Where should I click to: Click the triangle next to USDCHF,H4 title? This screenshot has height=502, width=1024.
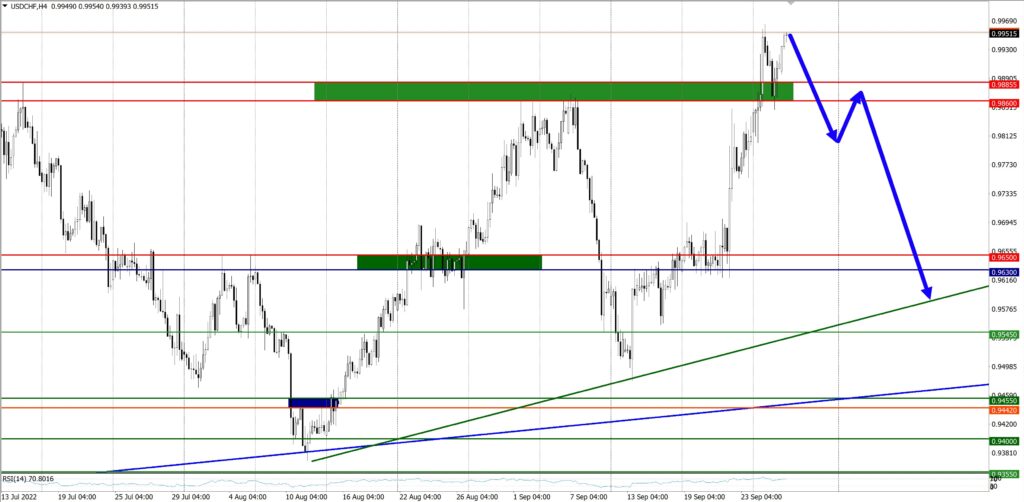(5, 7)
